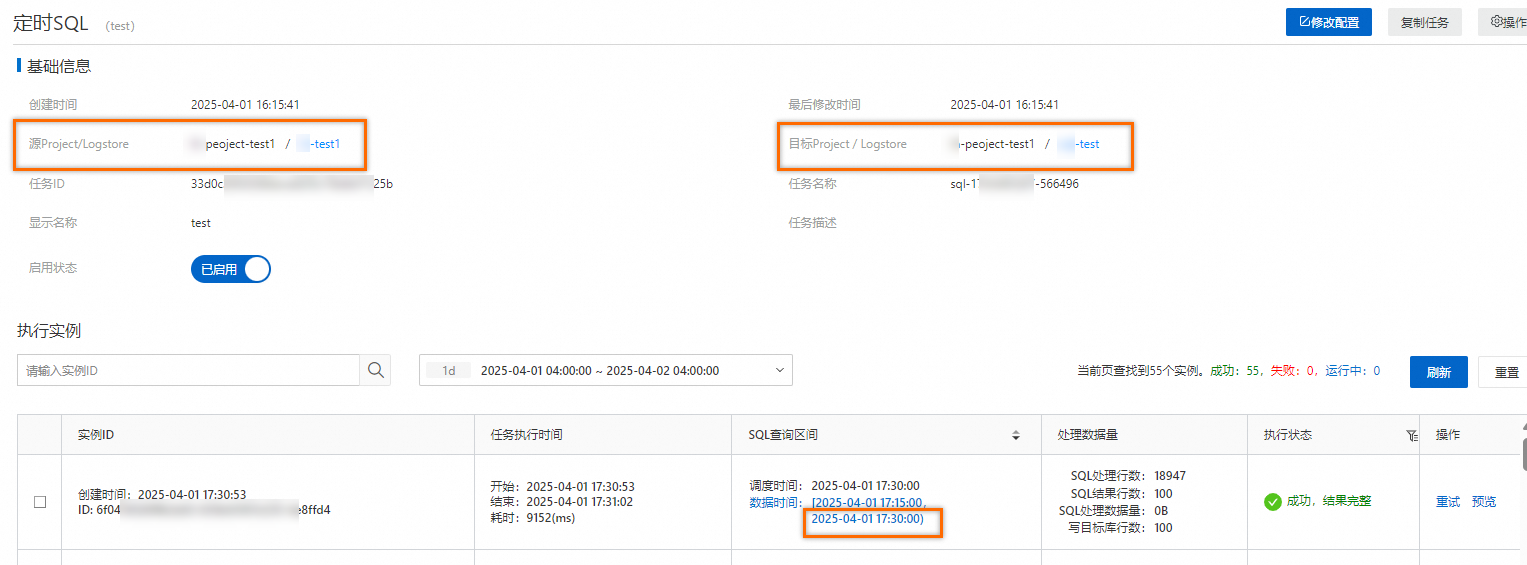Click the 基础信息 section heading

[x=59, y=66]
